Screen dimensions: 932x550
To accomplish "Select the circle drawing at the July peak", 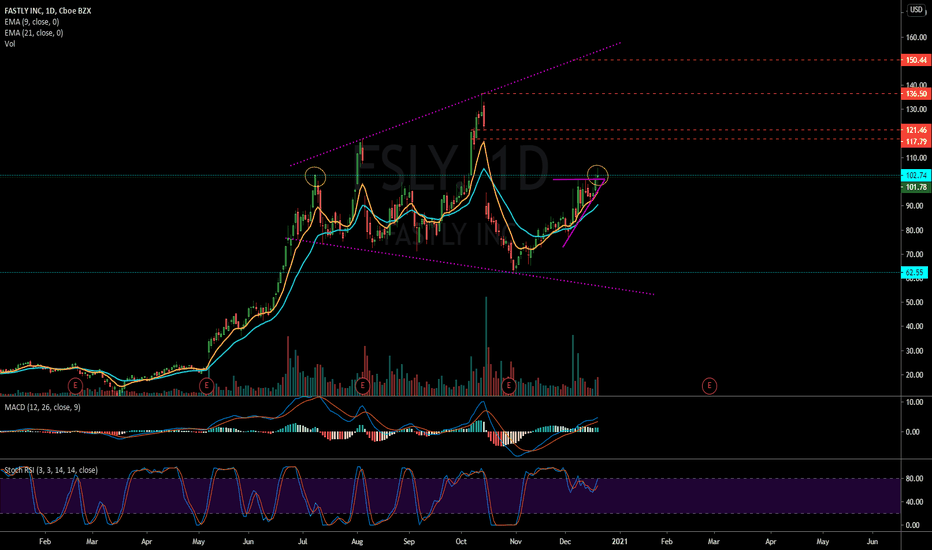I will [316, 177].
